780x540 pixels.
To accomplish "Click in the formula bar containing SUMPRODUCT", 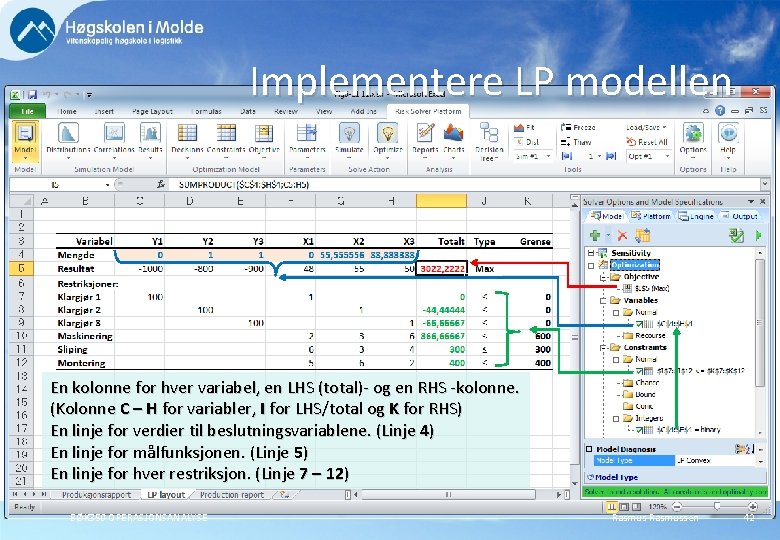I will pos(468,184).
